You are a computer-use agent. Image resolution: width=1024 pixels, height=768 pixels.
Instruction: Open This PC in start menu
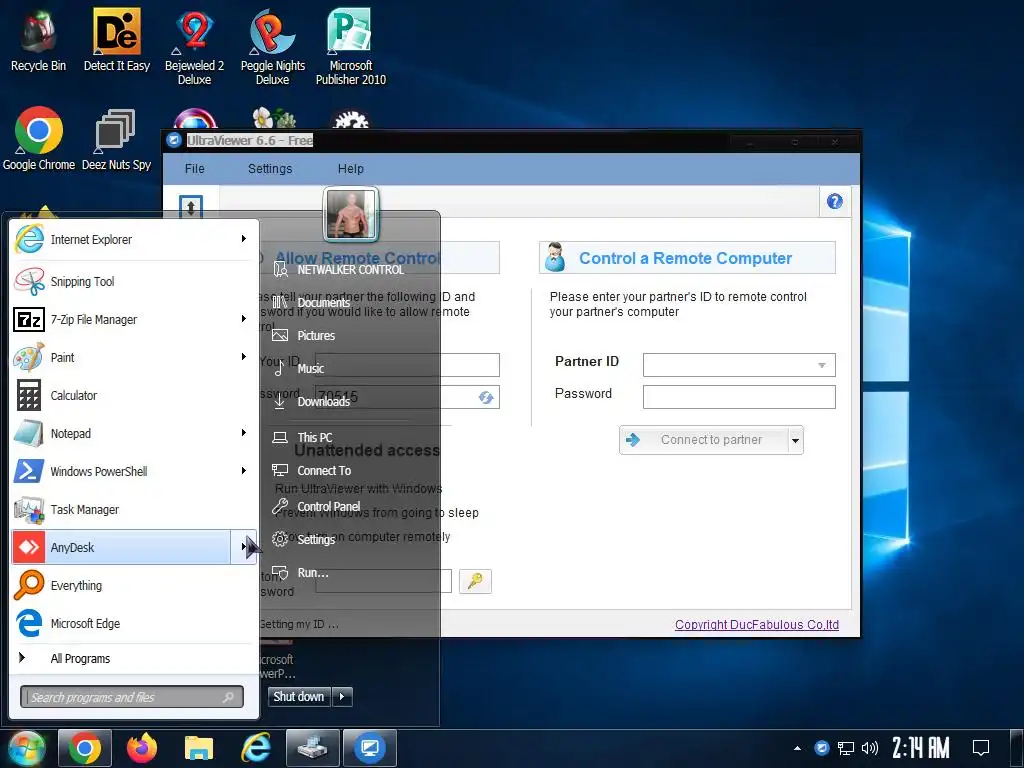coord(315,438)
